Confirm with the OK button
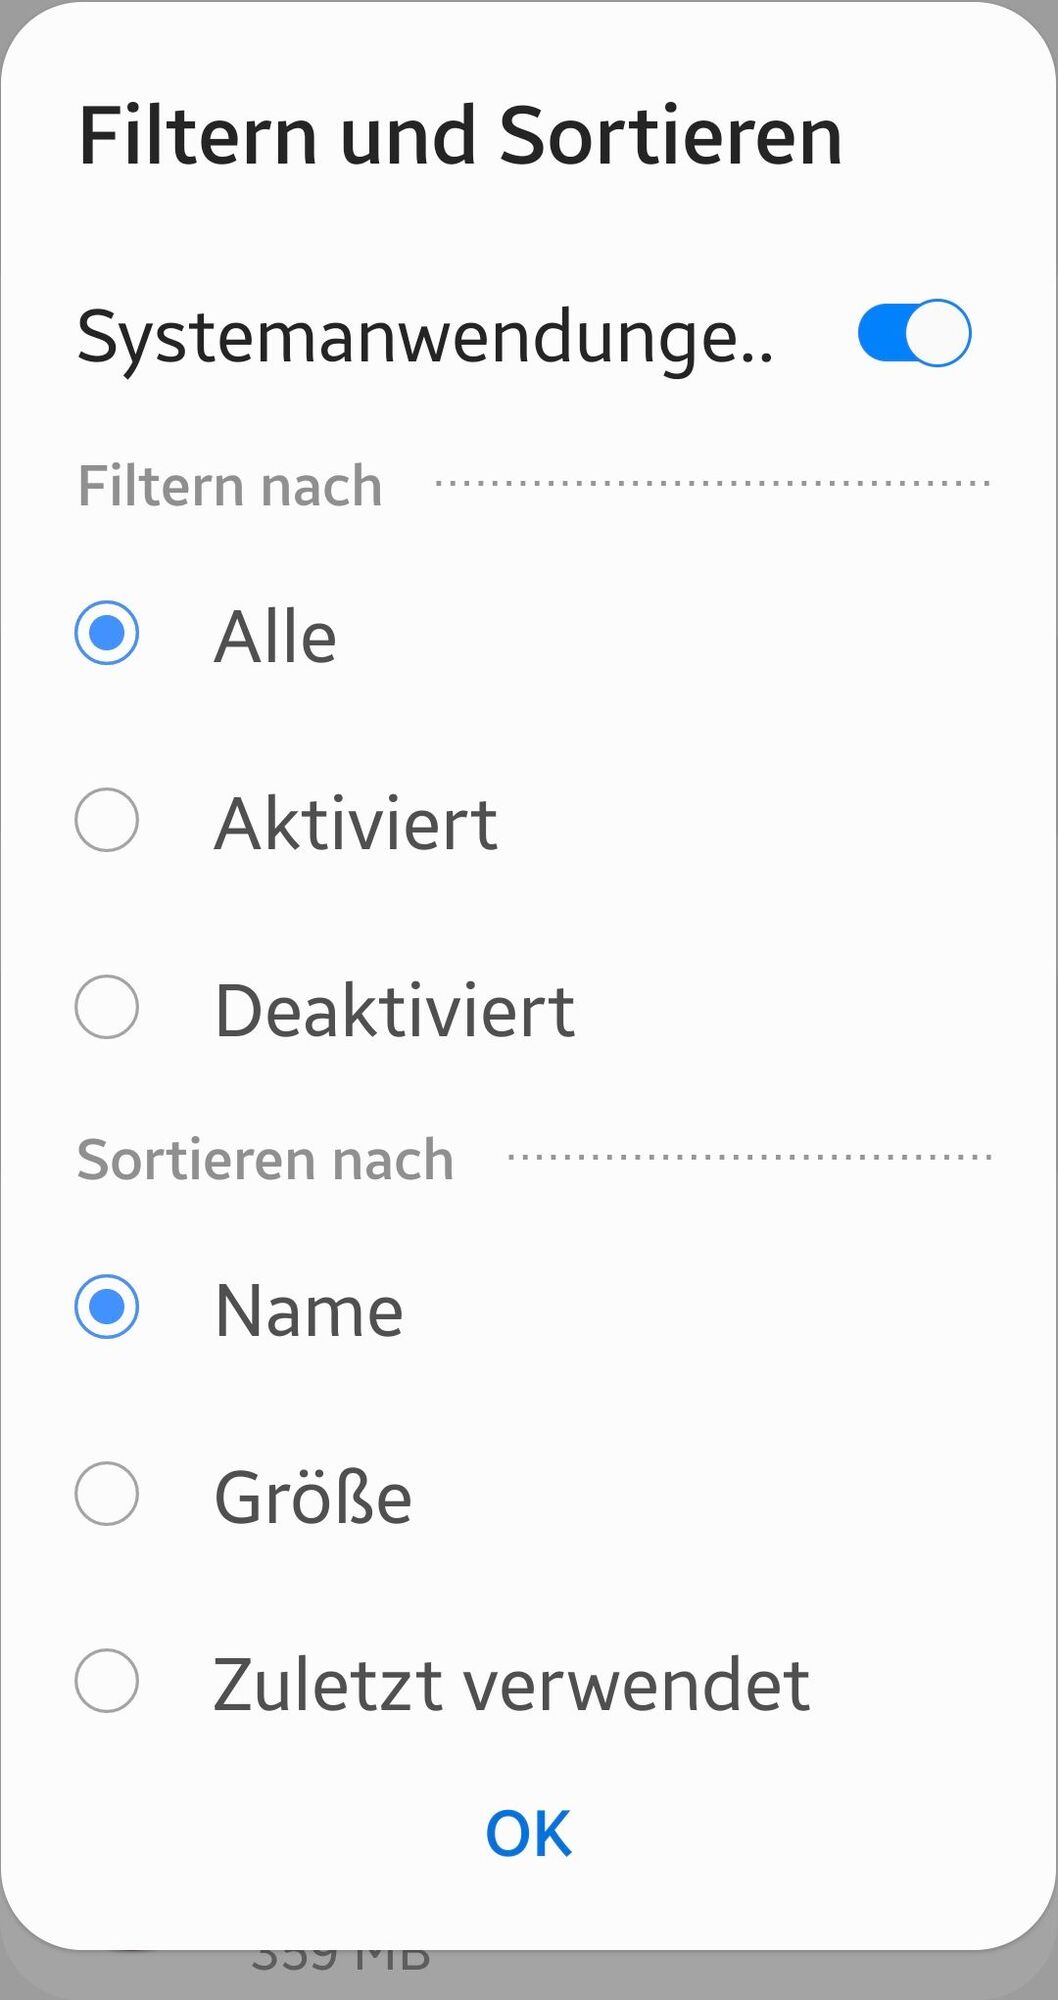Screen dimensions: 1058x2000 (528, 1833)
